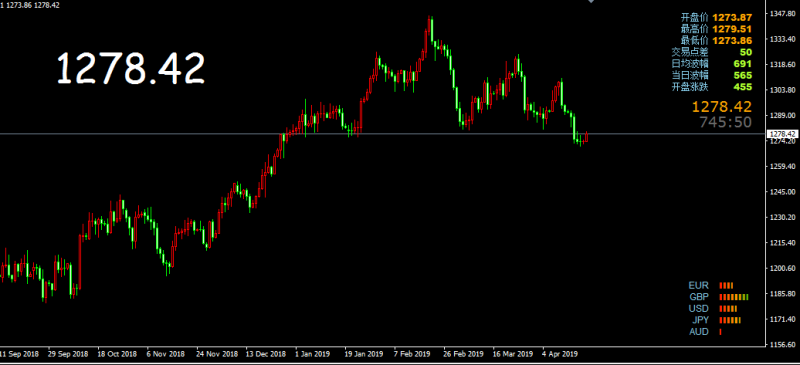Click the 1156.60 price axis label
This screenshot has width=800, height=365.
pos(784,345)
